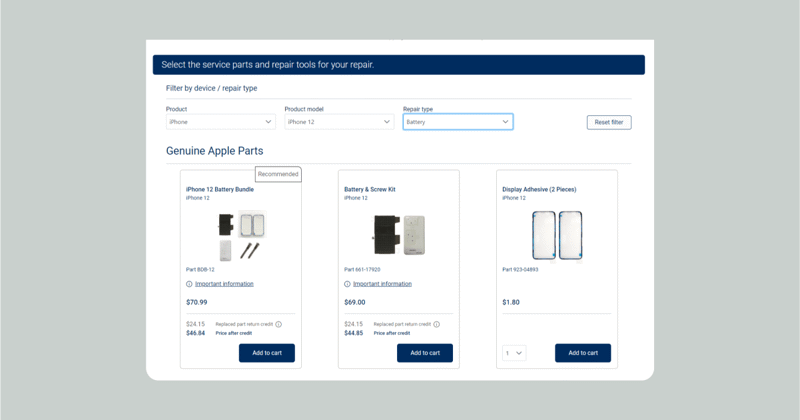Open the Repair type dropdown showing Battery

tap(458, 122)
